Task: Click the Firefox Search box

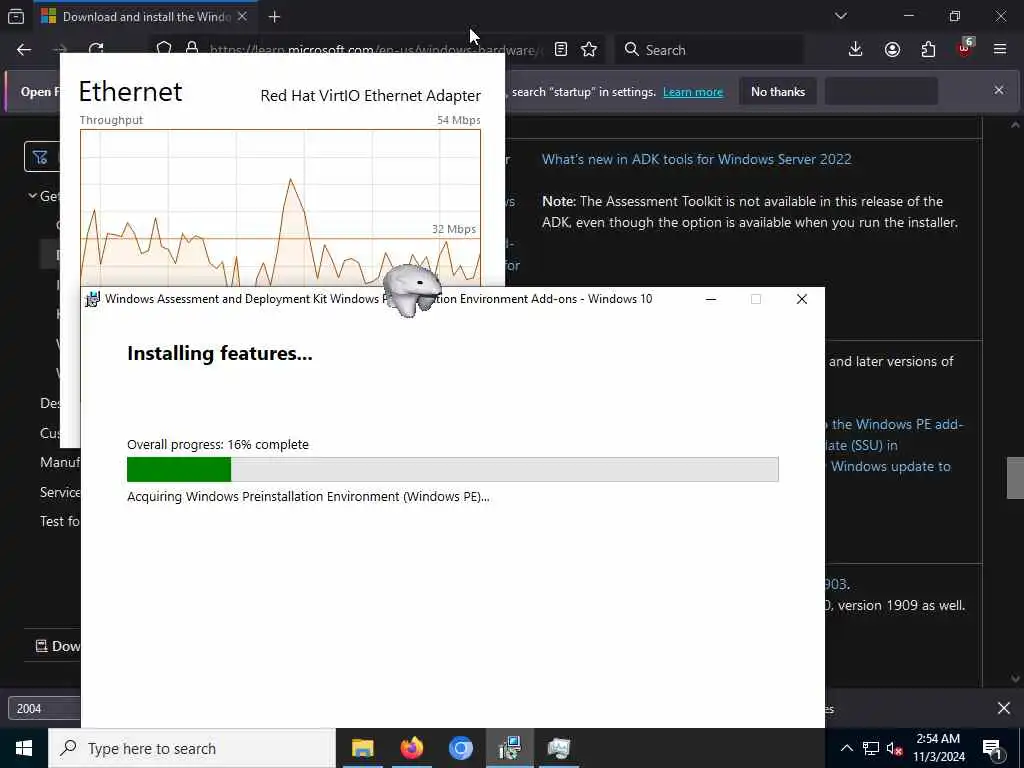Action: pos(710,50)
